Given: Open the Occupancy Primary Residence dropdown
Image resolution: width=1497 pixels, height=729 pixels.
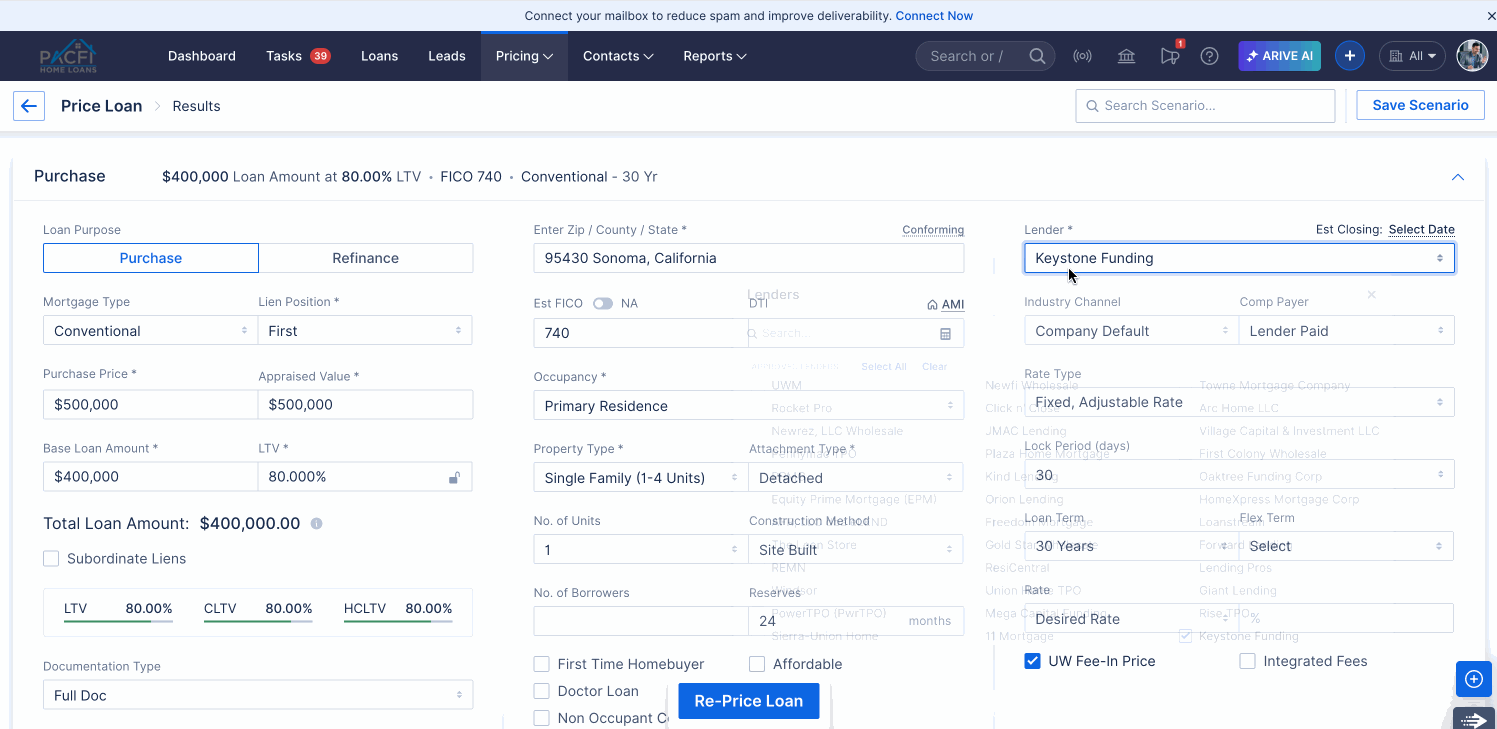Looking at the screenshot, I should (x=748, y=406).
